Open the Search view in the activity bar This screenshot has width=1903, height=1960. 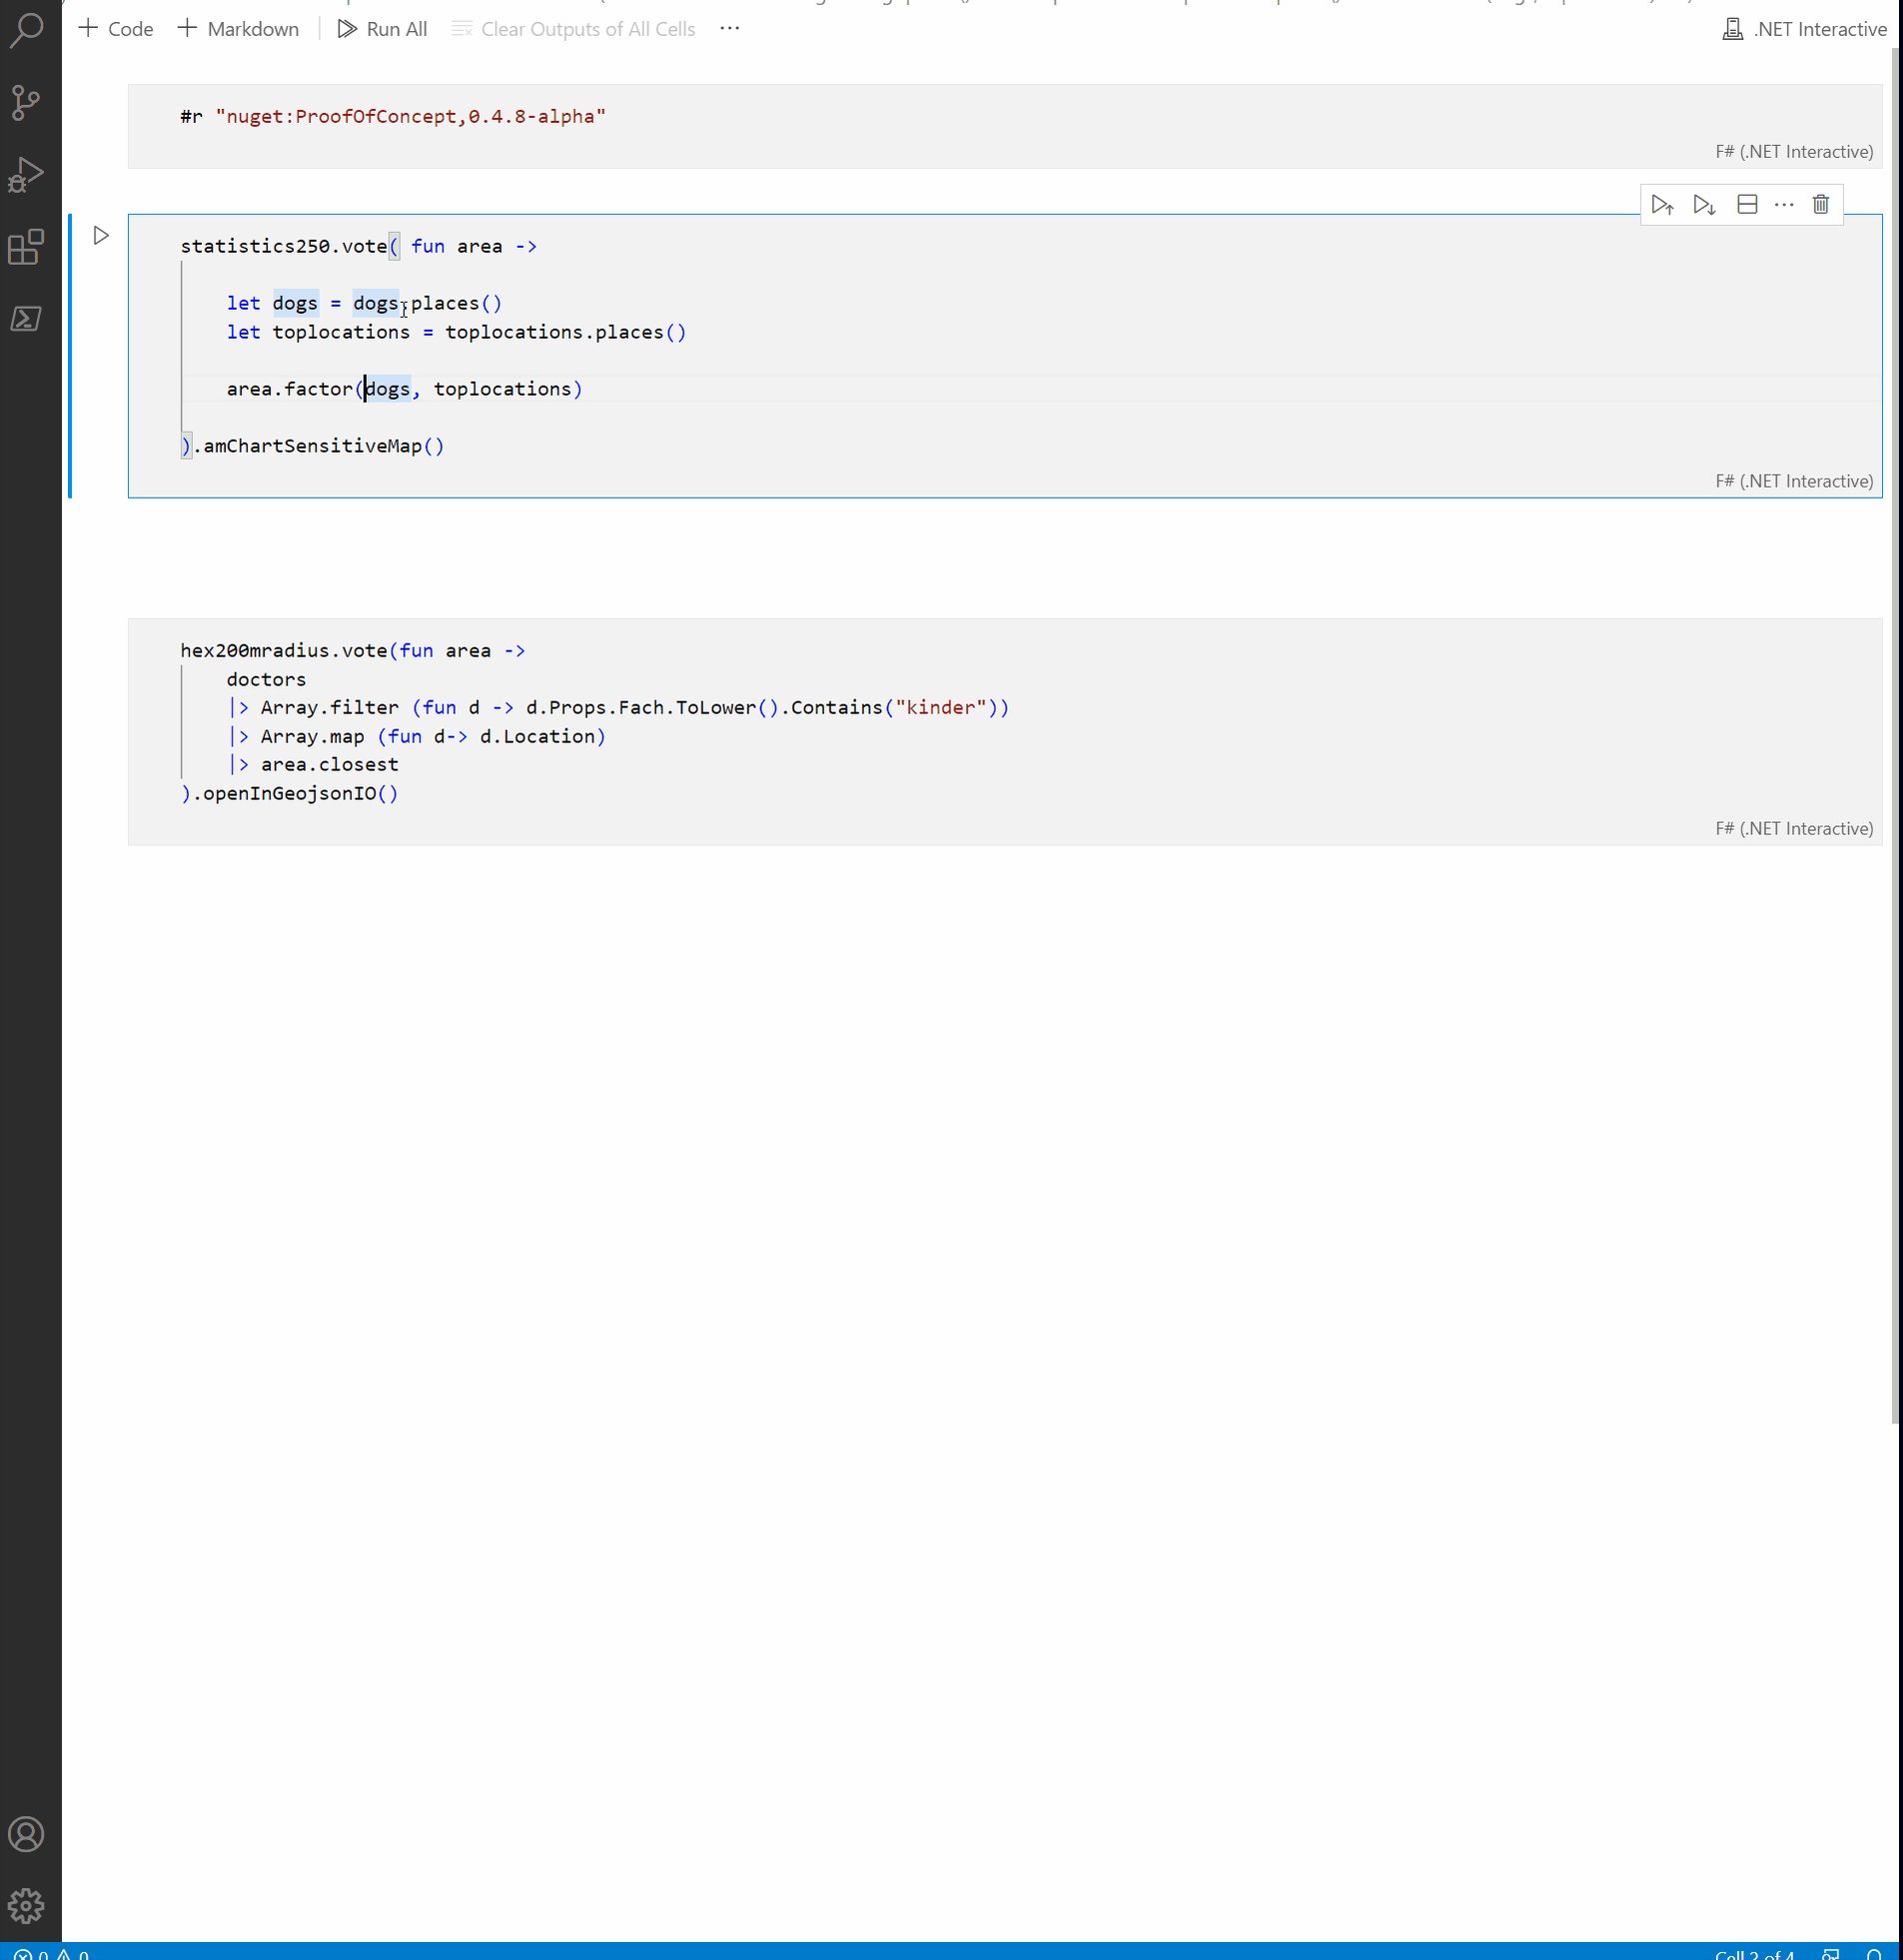(26, 30)
